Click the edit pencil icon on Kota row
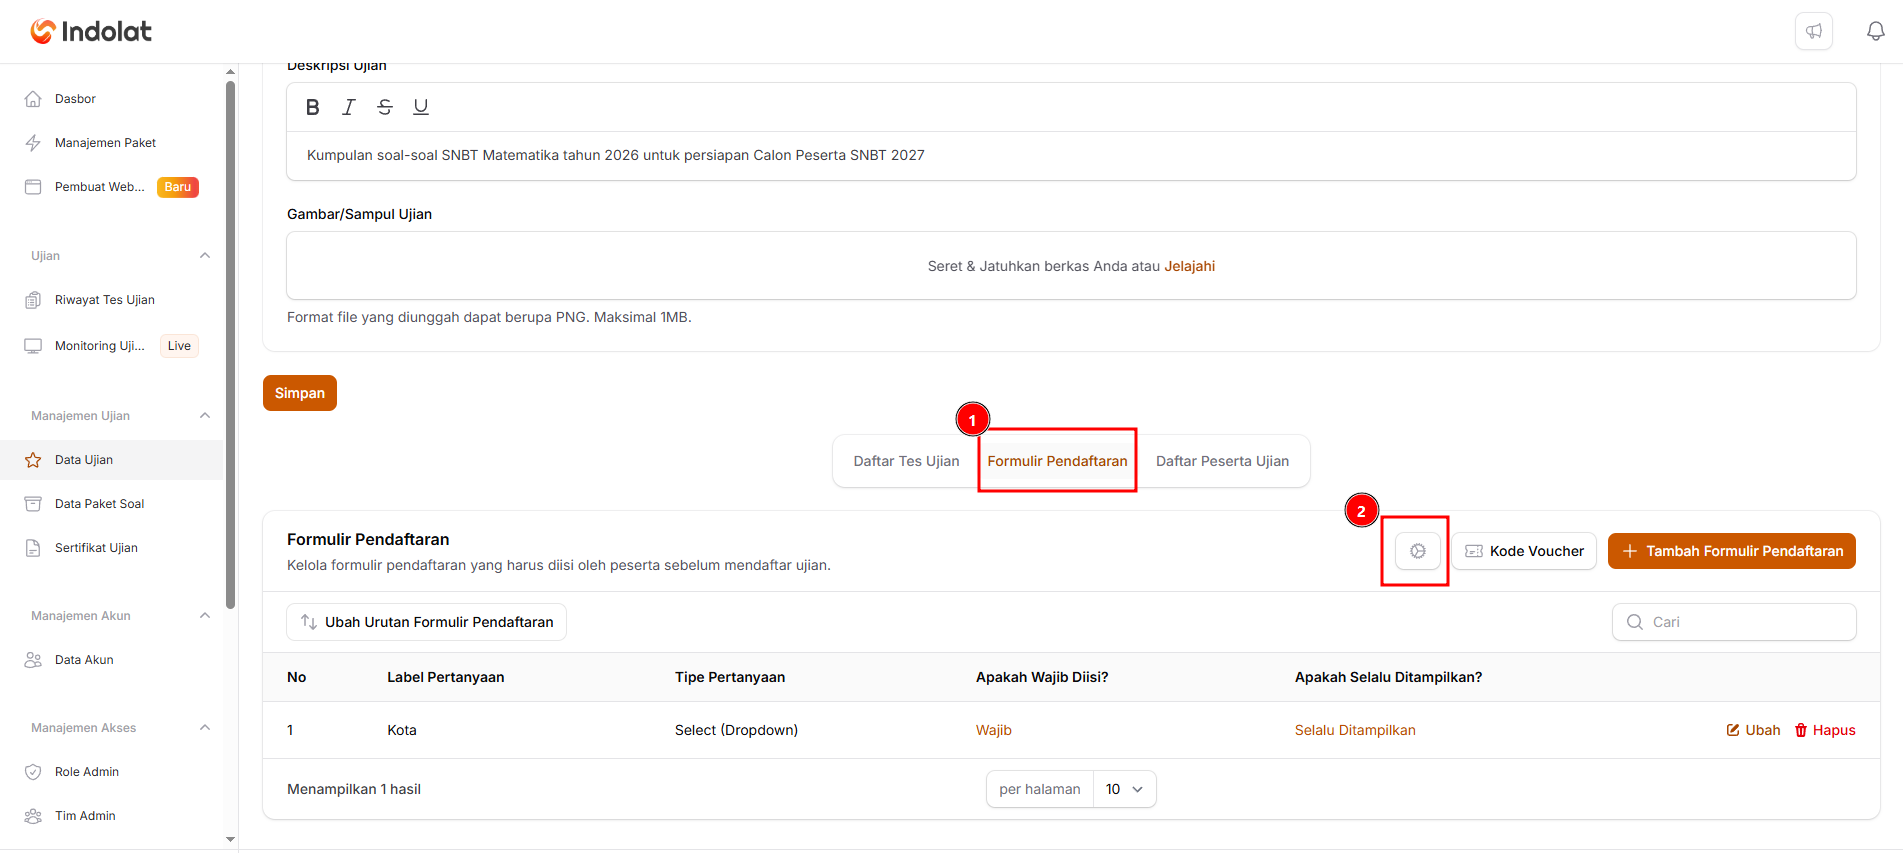This screenshot has height=853, width=1903. pos(1733,730)
